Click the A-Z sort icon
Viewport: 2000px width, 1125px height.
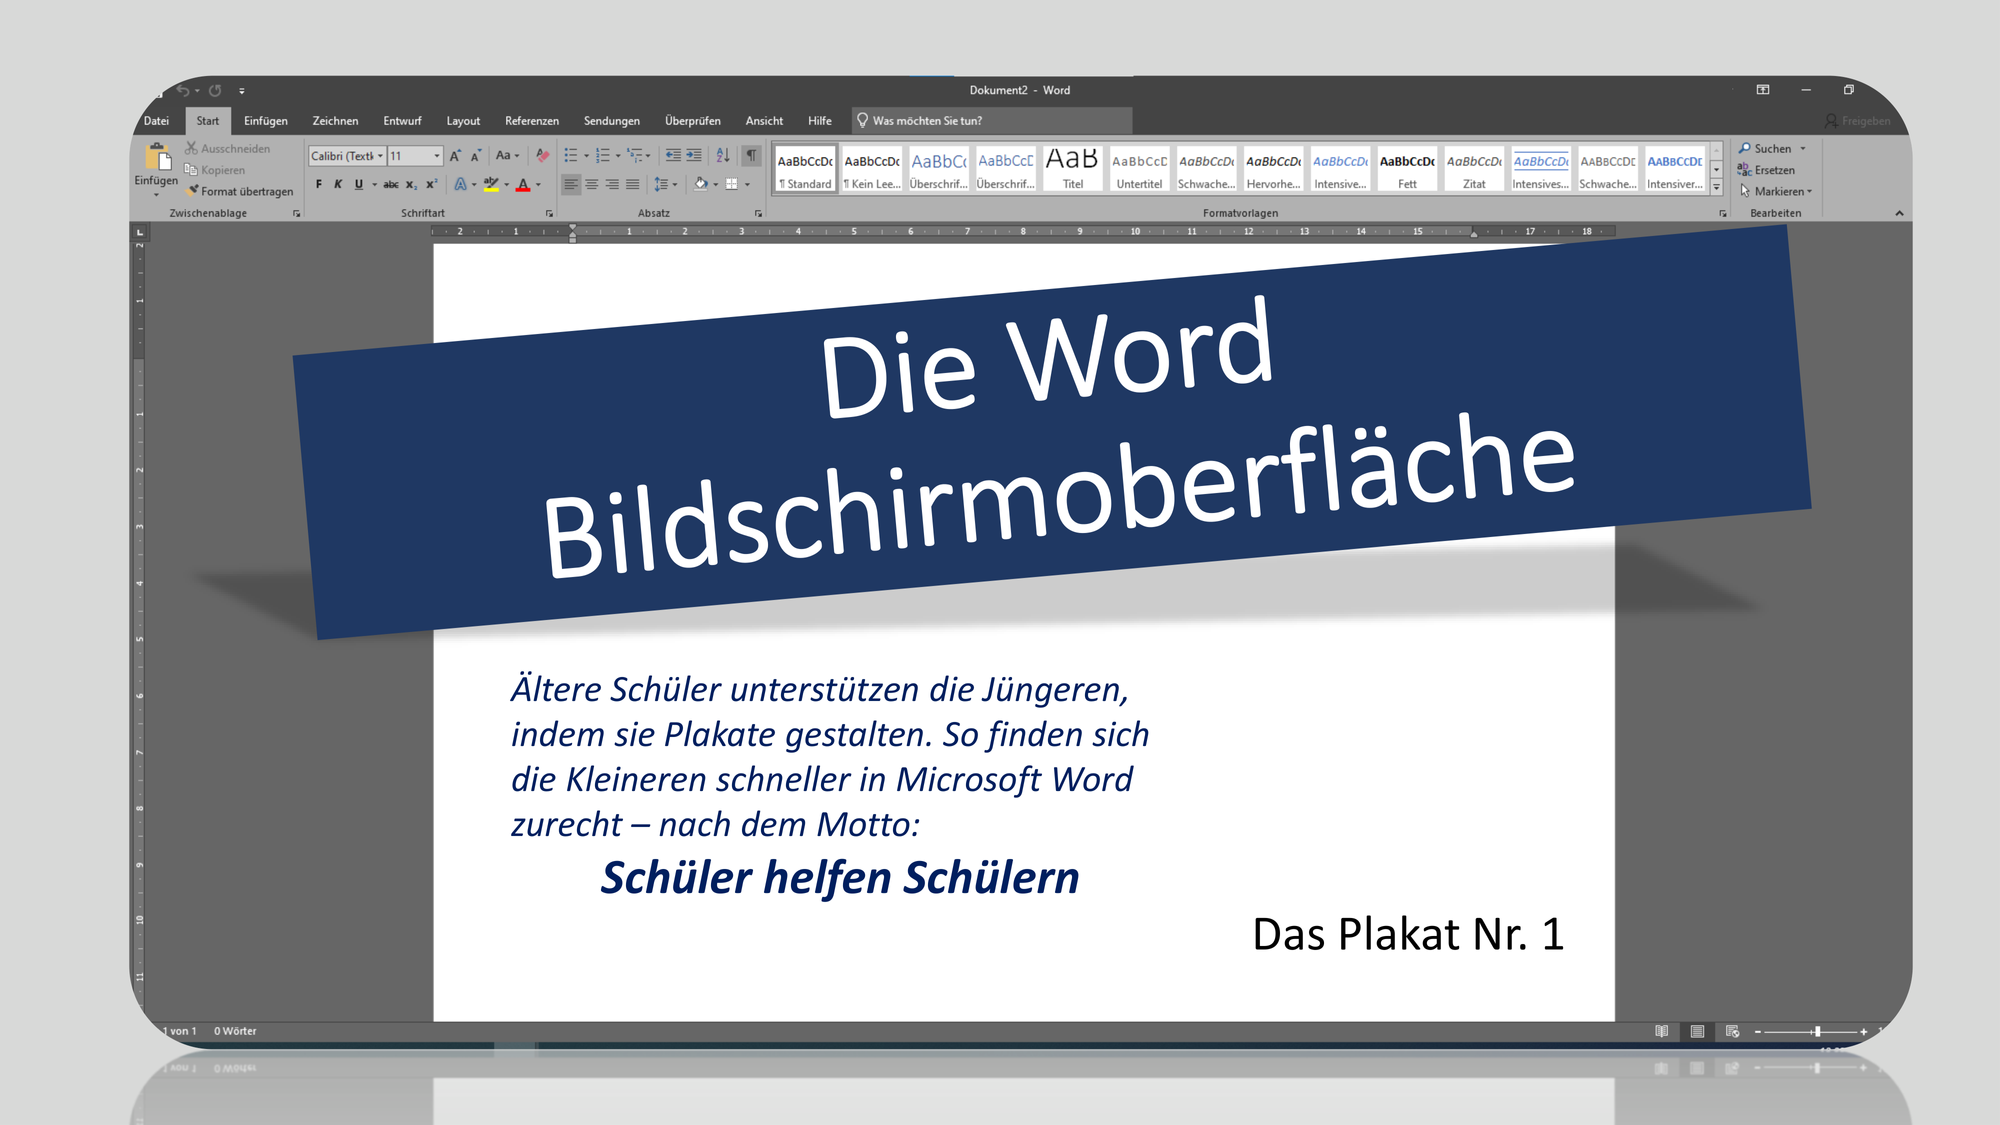[x=723, y=156]
